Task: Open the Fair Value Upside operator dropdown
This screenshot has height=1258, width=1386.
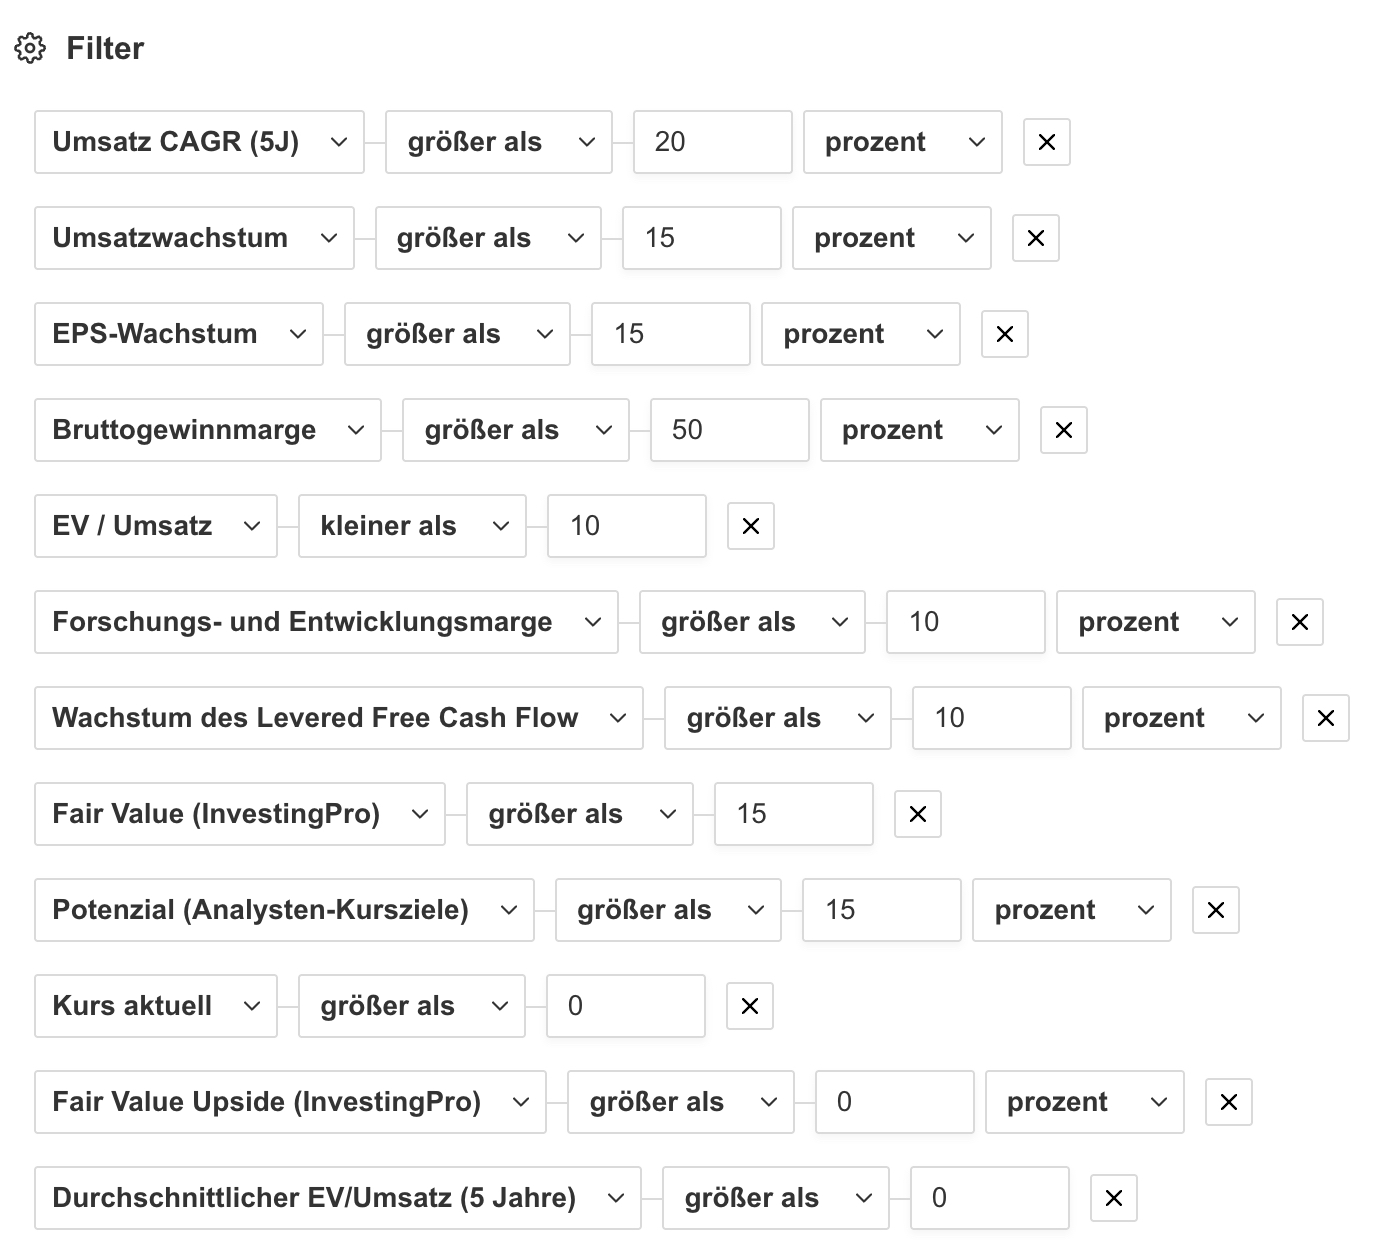Action: [x=681, y=1102]
